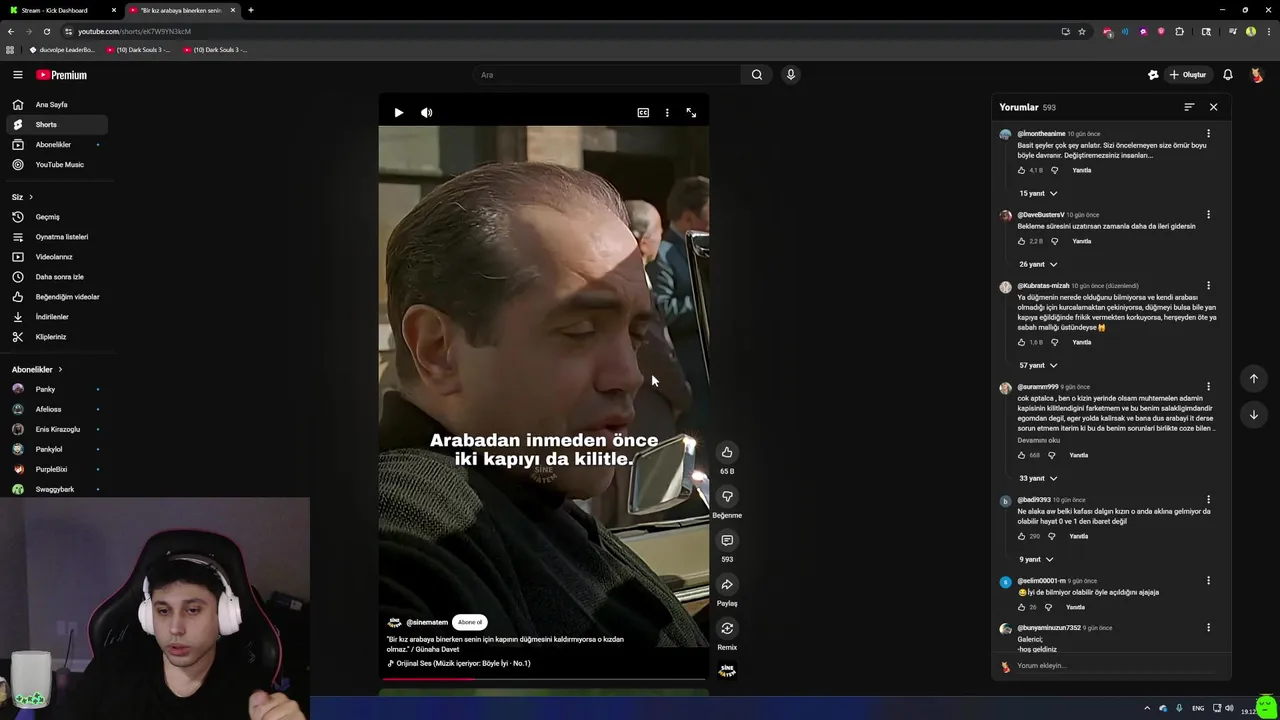Image resolution: width=1280 pixels, height=720 pixels.
Task: Share the Short via Paylaş
Action: (727, 584)
